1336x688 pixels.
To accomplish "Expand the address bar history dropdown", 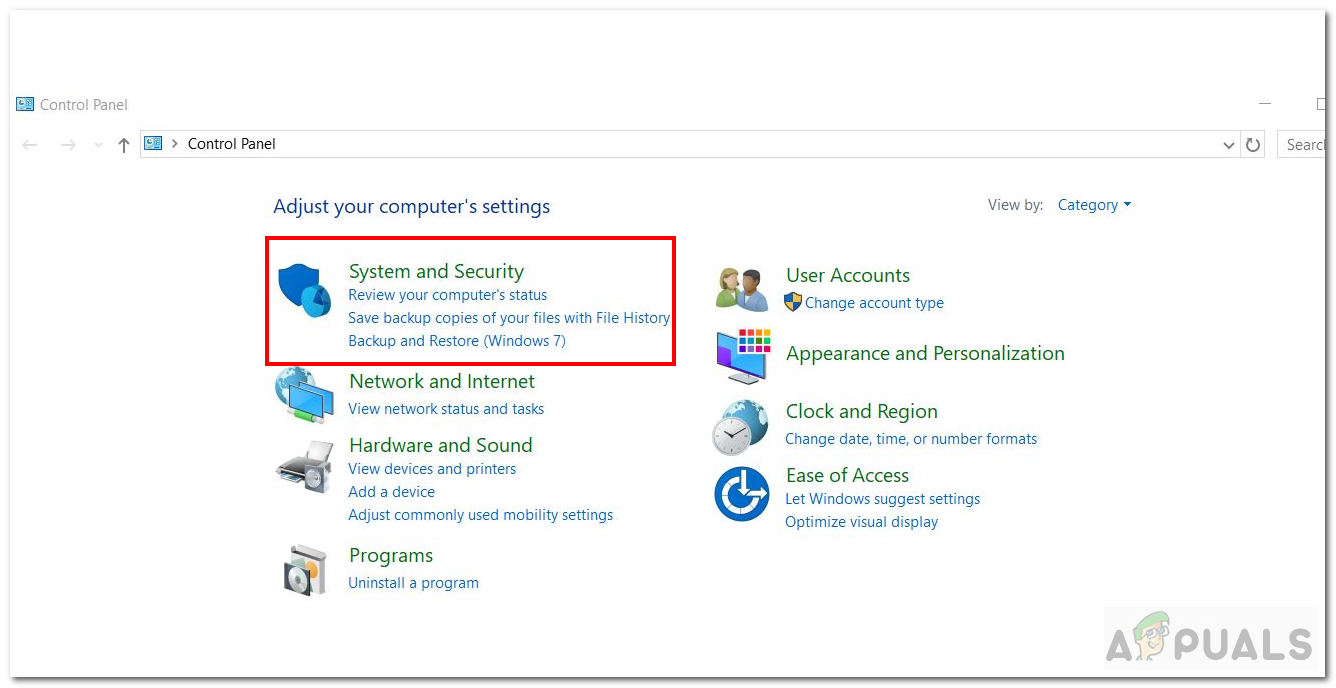I will click(x=1229, y=145).
